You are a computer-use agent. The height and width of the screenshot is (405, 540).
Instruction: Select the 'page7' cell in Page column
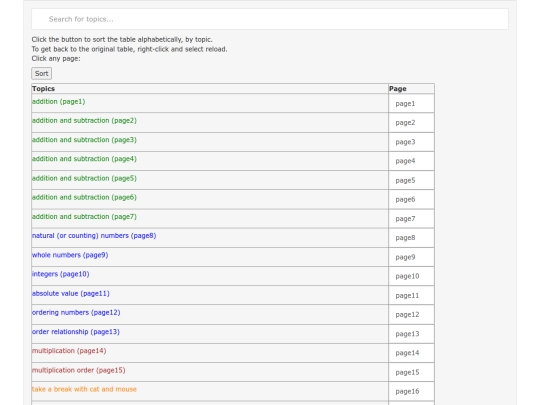click(411, 219)
